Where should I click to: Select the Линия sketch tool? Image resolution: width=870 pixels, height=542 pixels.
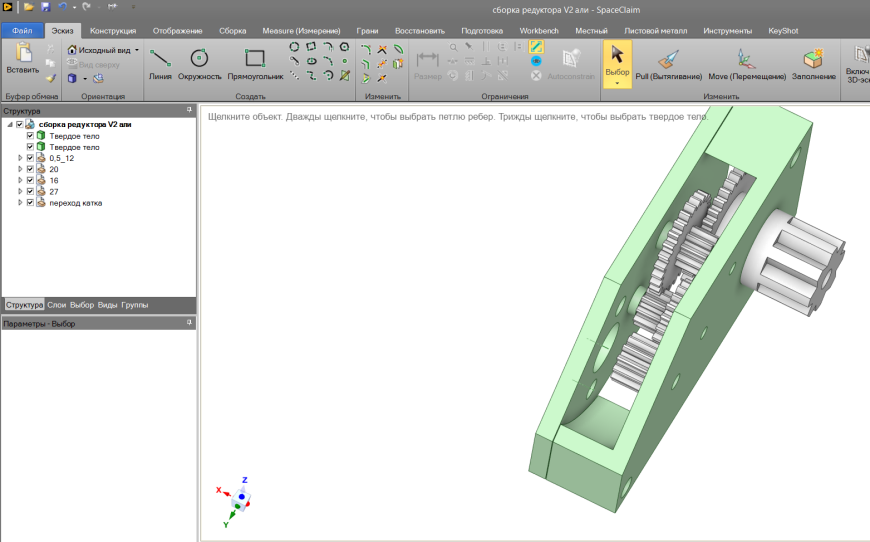point(160,63)
